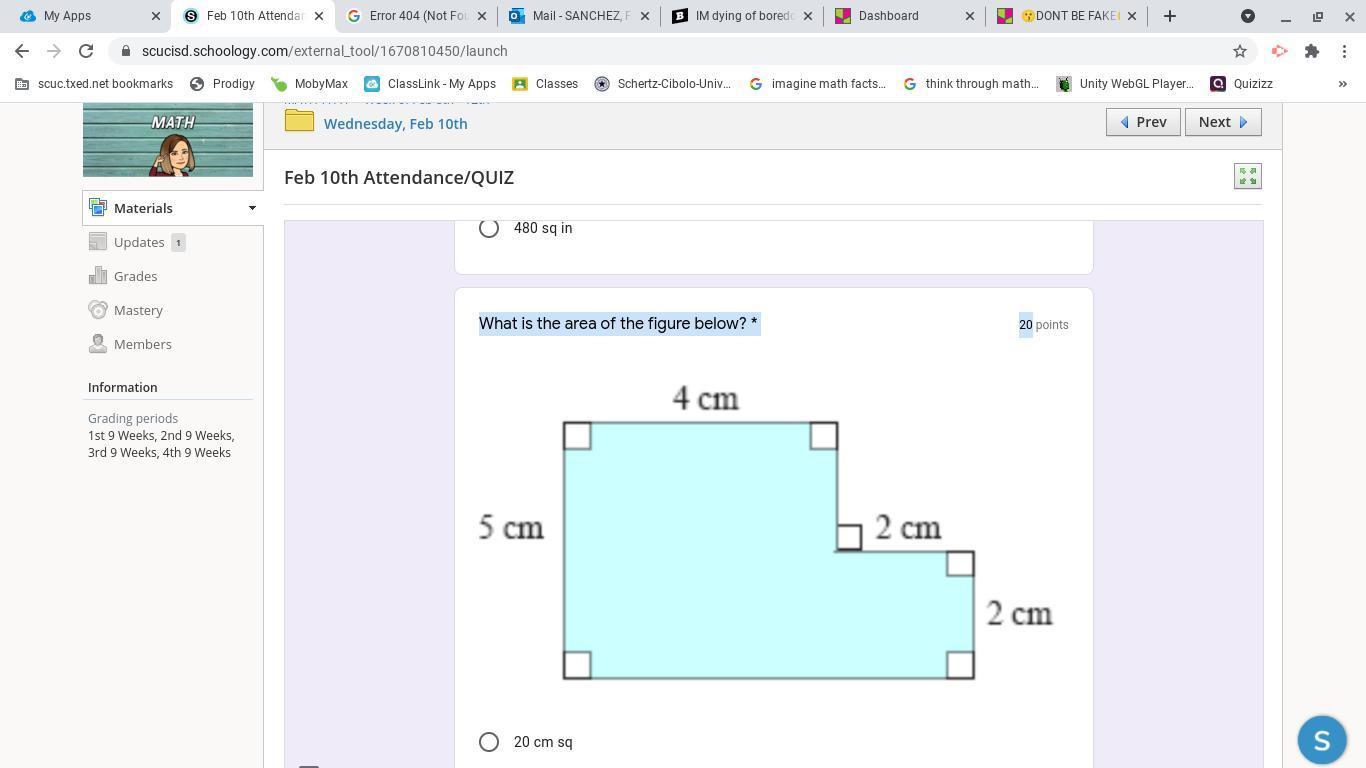The height and width of the screenshot is (768, 1366).
Task: Open the Classes bookmark
Action: pos(545,84)
